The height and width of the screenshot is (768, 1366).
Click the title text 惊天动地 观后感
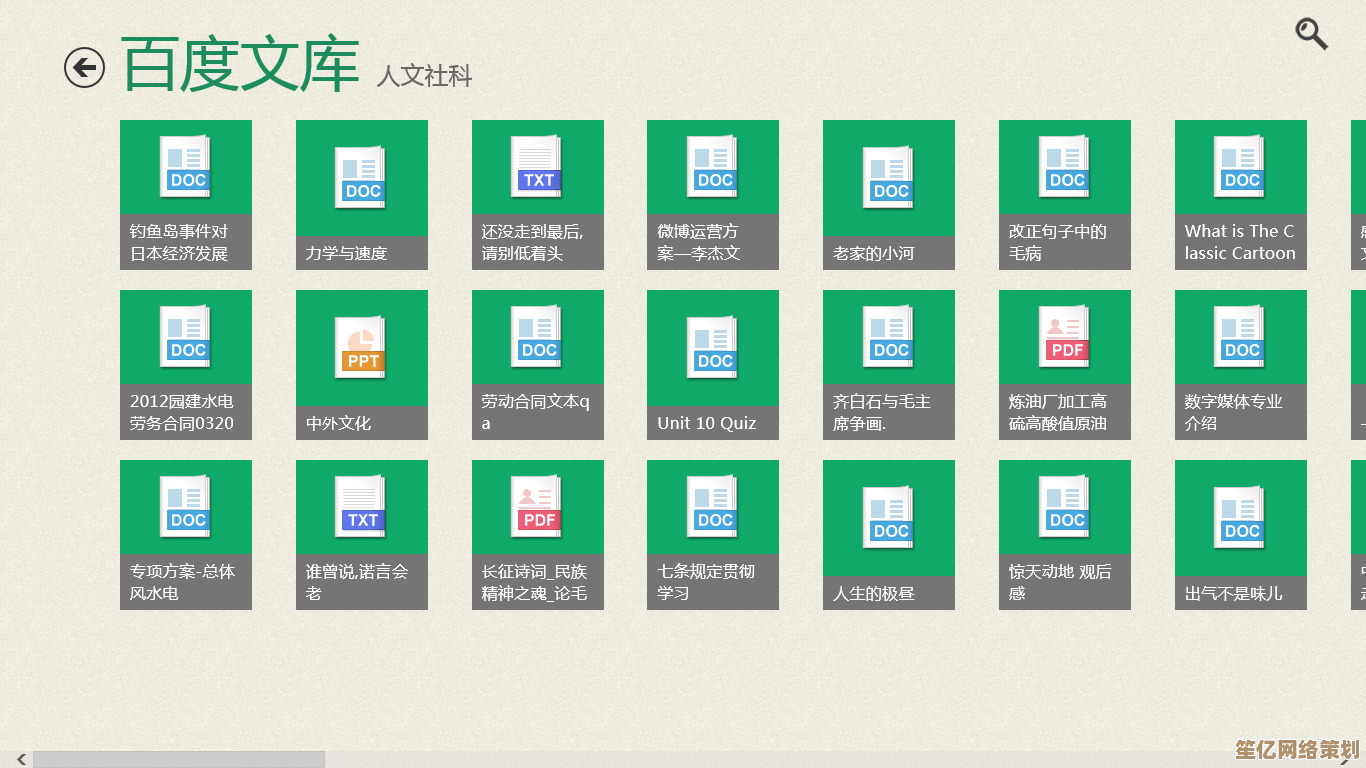point(1060,582)
